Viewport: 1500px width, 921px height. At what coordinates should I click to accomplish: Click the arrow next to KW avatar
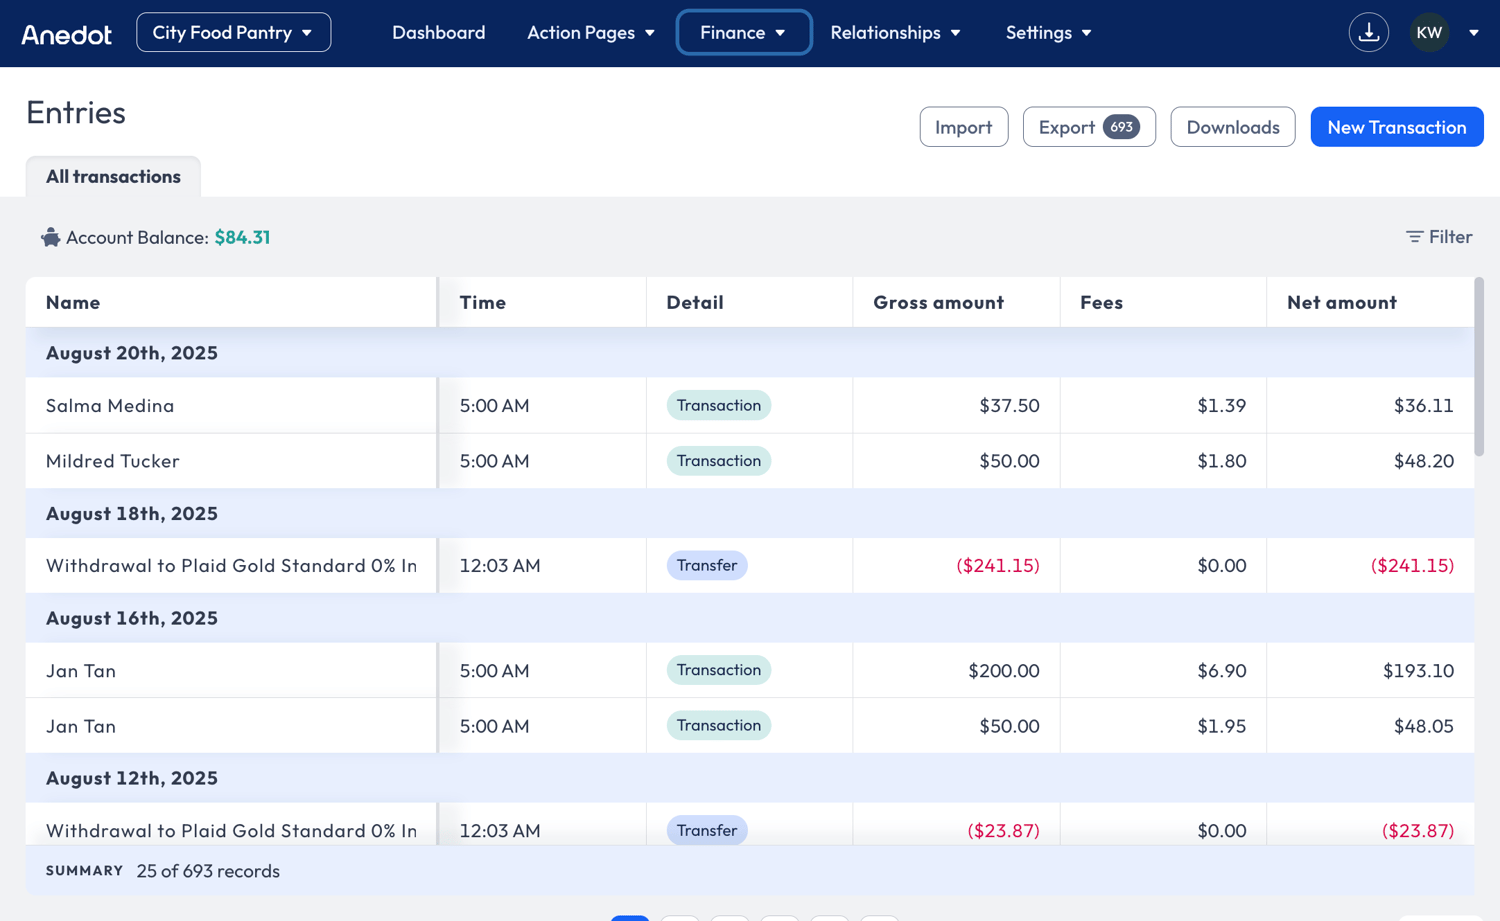click(x=1473, y=33)
